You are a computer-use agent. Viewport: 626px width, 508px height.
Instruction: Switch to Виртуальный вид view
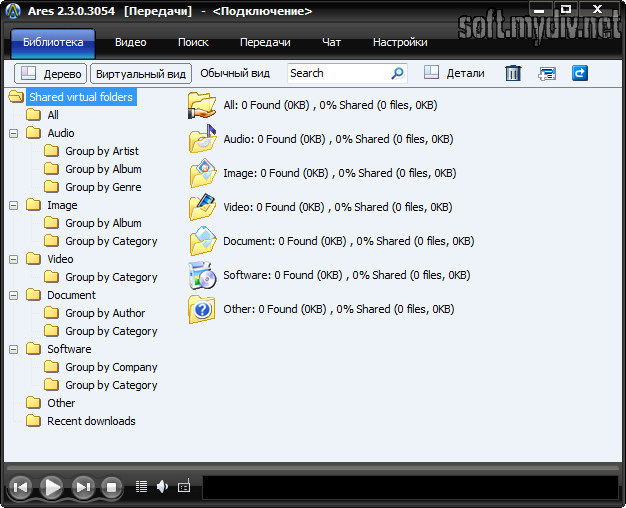141,73
